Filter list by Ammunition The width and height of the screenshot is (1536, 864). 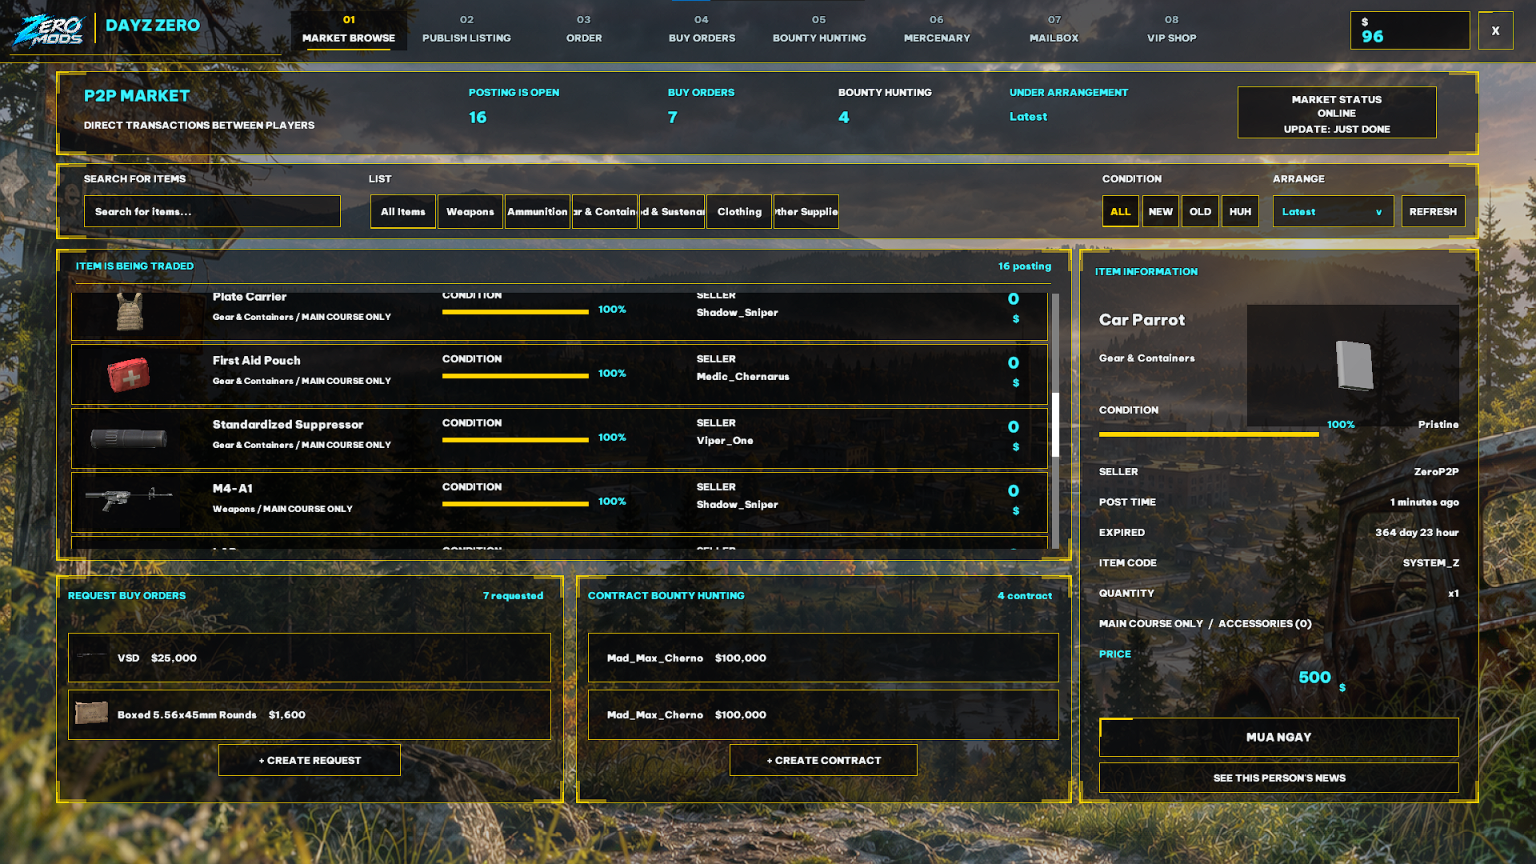click(537, 211)
